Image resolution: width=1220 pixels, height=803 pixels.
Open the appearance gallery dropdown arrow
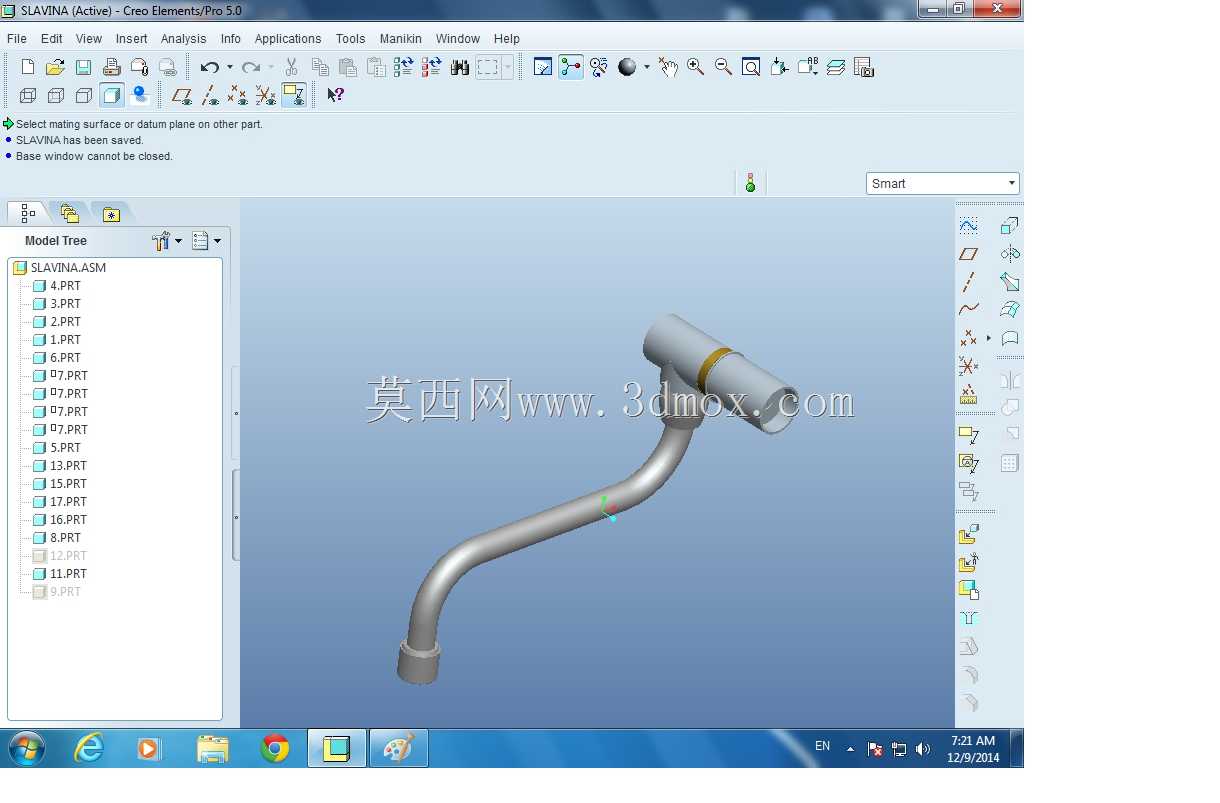646,67
